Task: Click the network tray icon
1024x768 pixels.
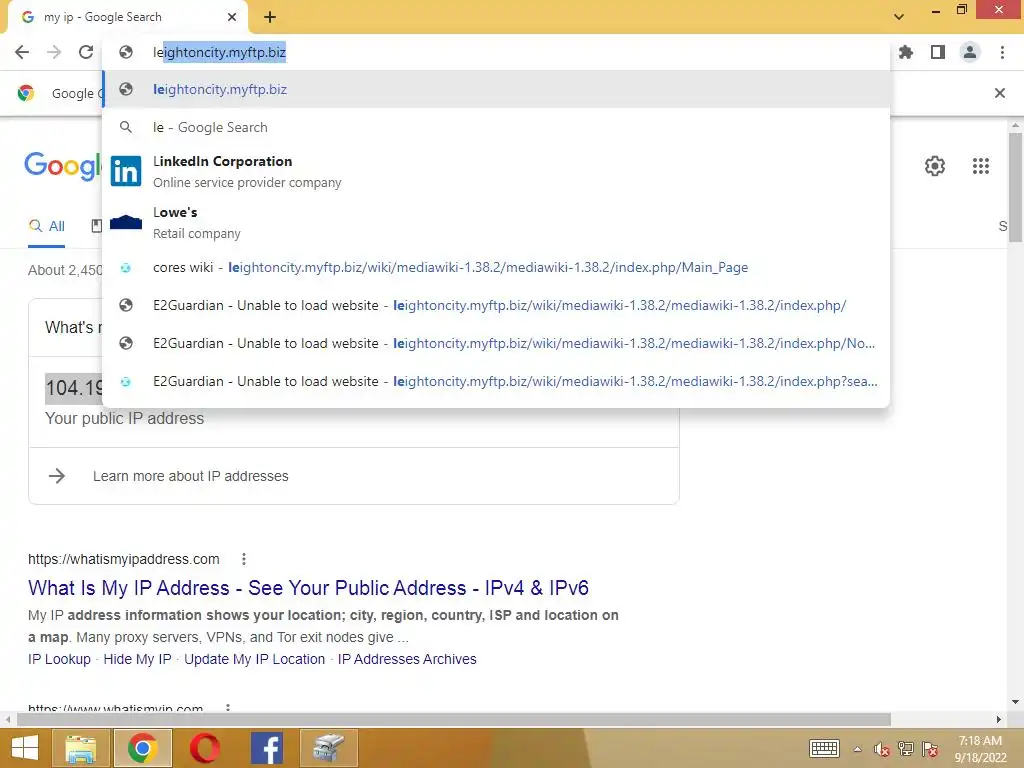Action: pos(906,748)
